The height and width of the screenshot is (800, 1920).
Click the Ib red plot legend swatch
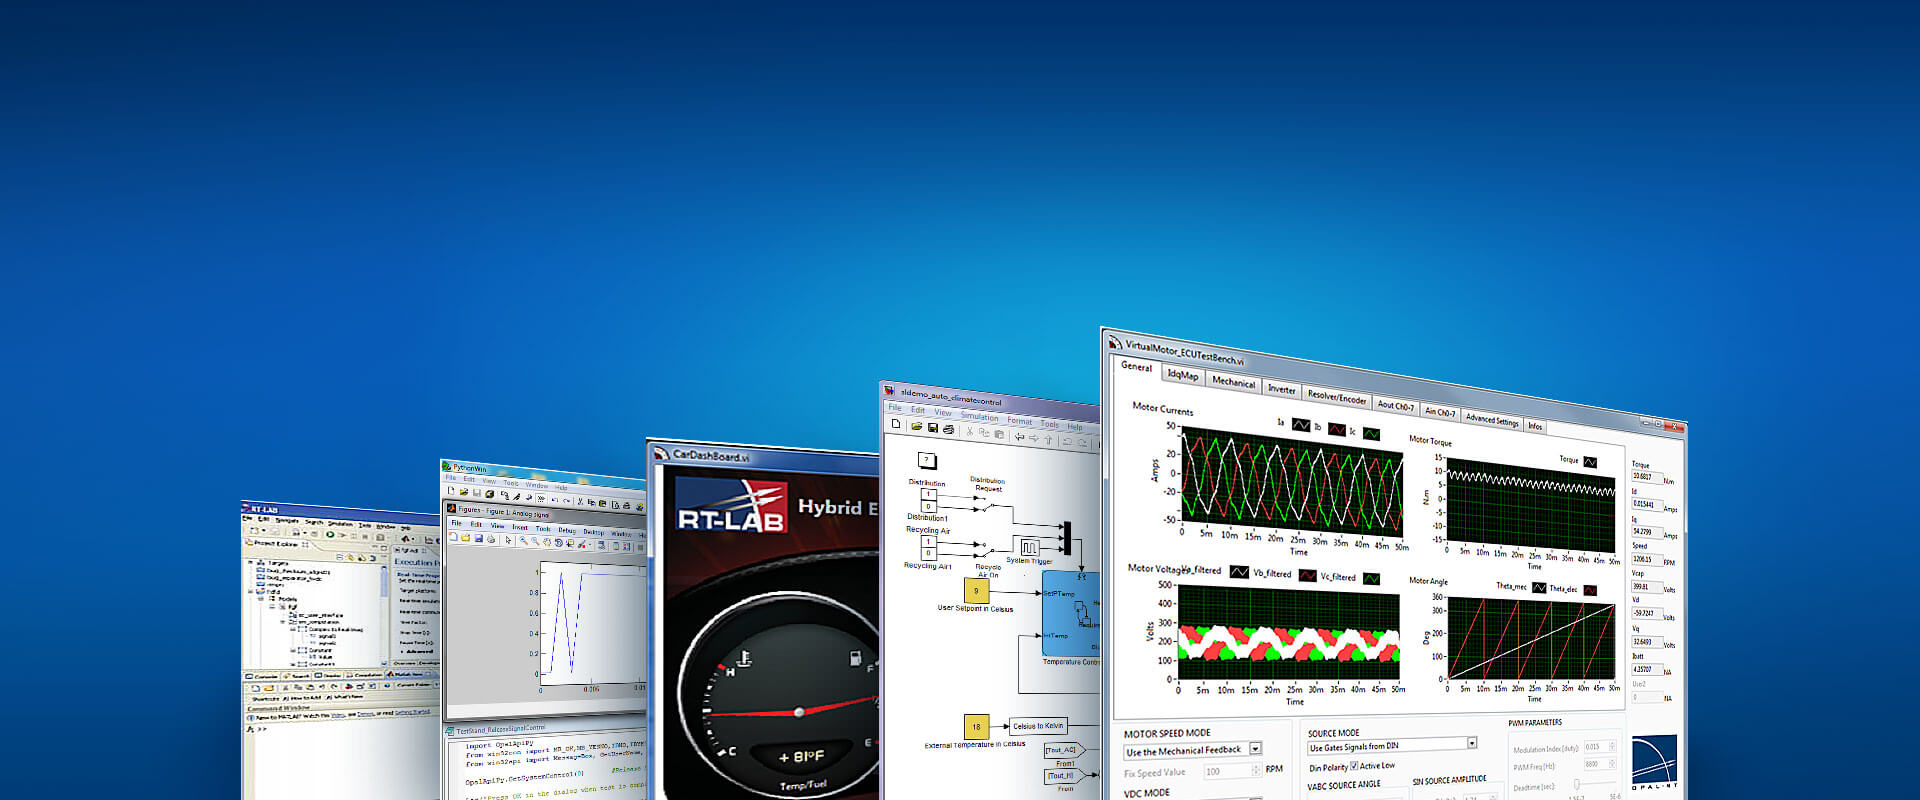tap(1337, 429)
